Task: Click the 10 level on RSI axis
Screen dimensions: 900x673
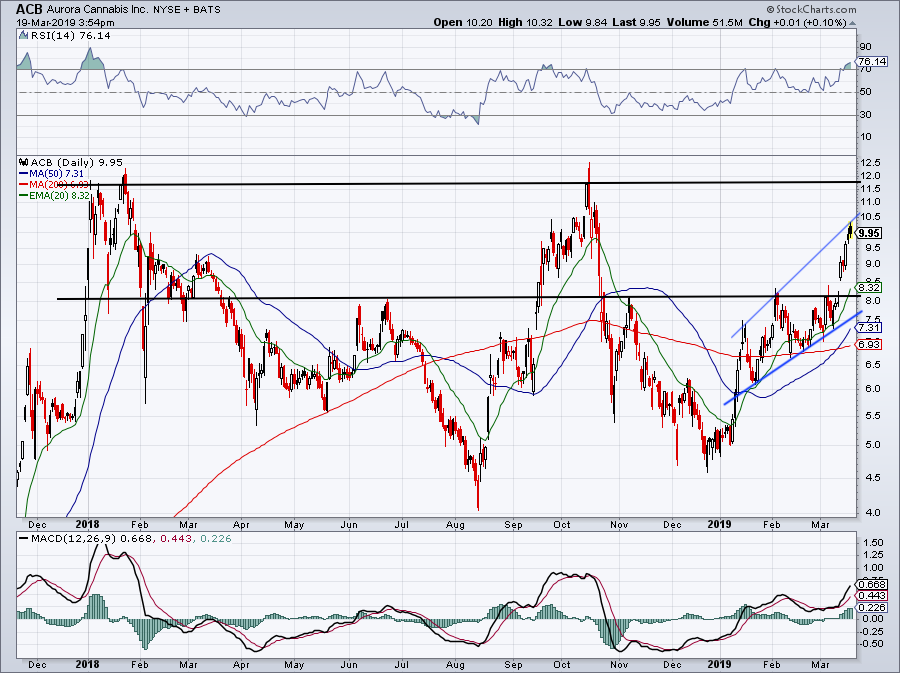Action: (866, 137)
